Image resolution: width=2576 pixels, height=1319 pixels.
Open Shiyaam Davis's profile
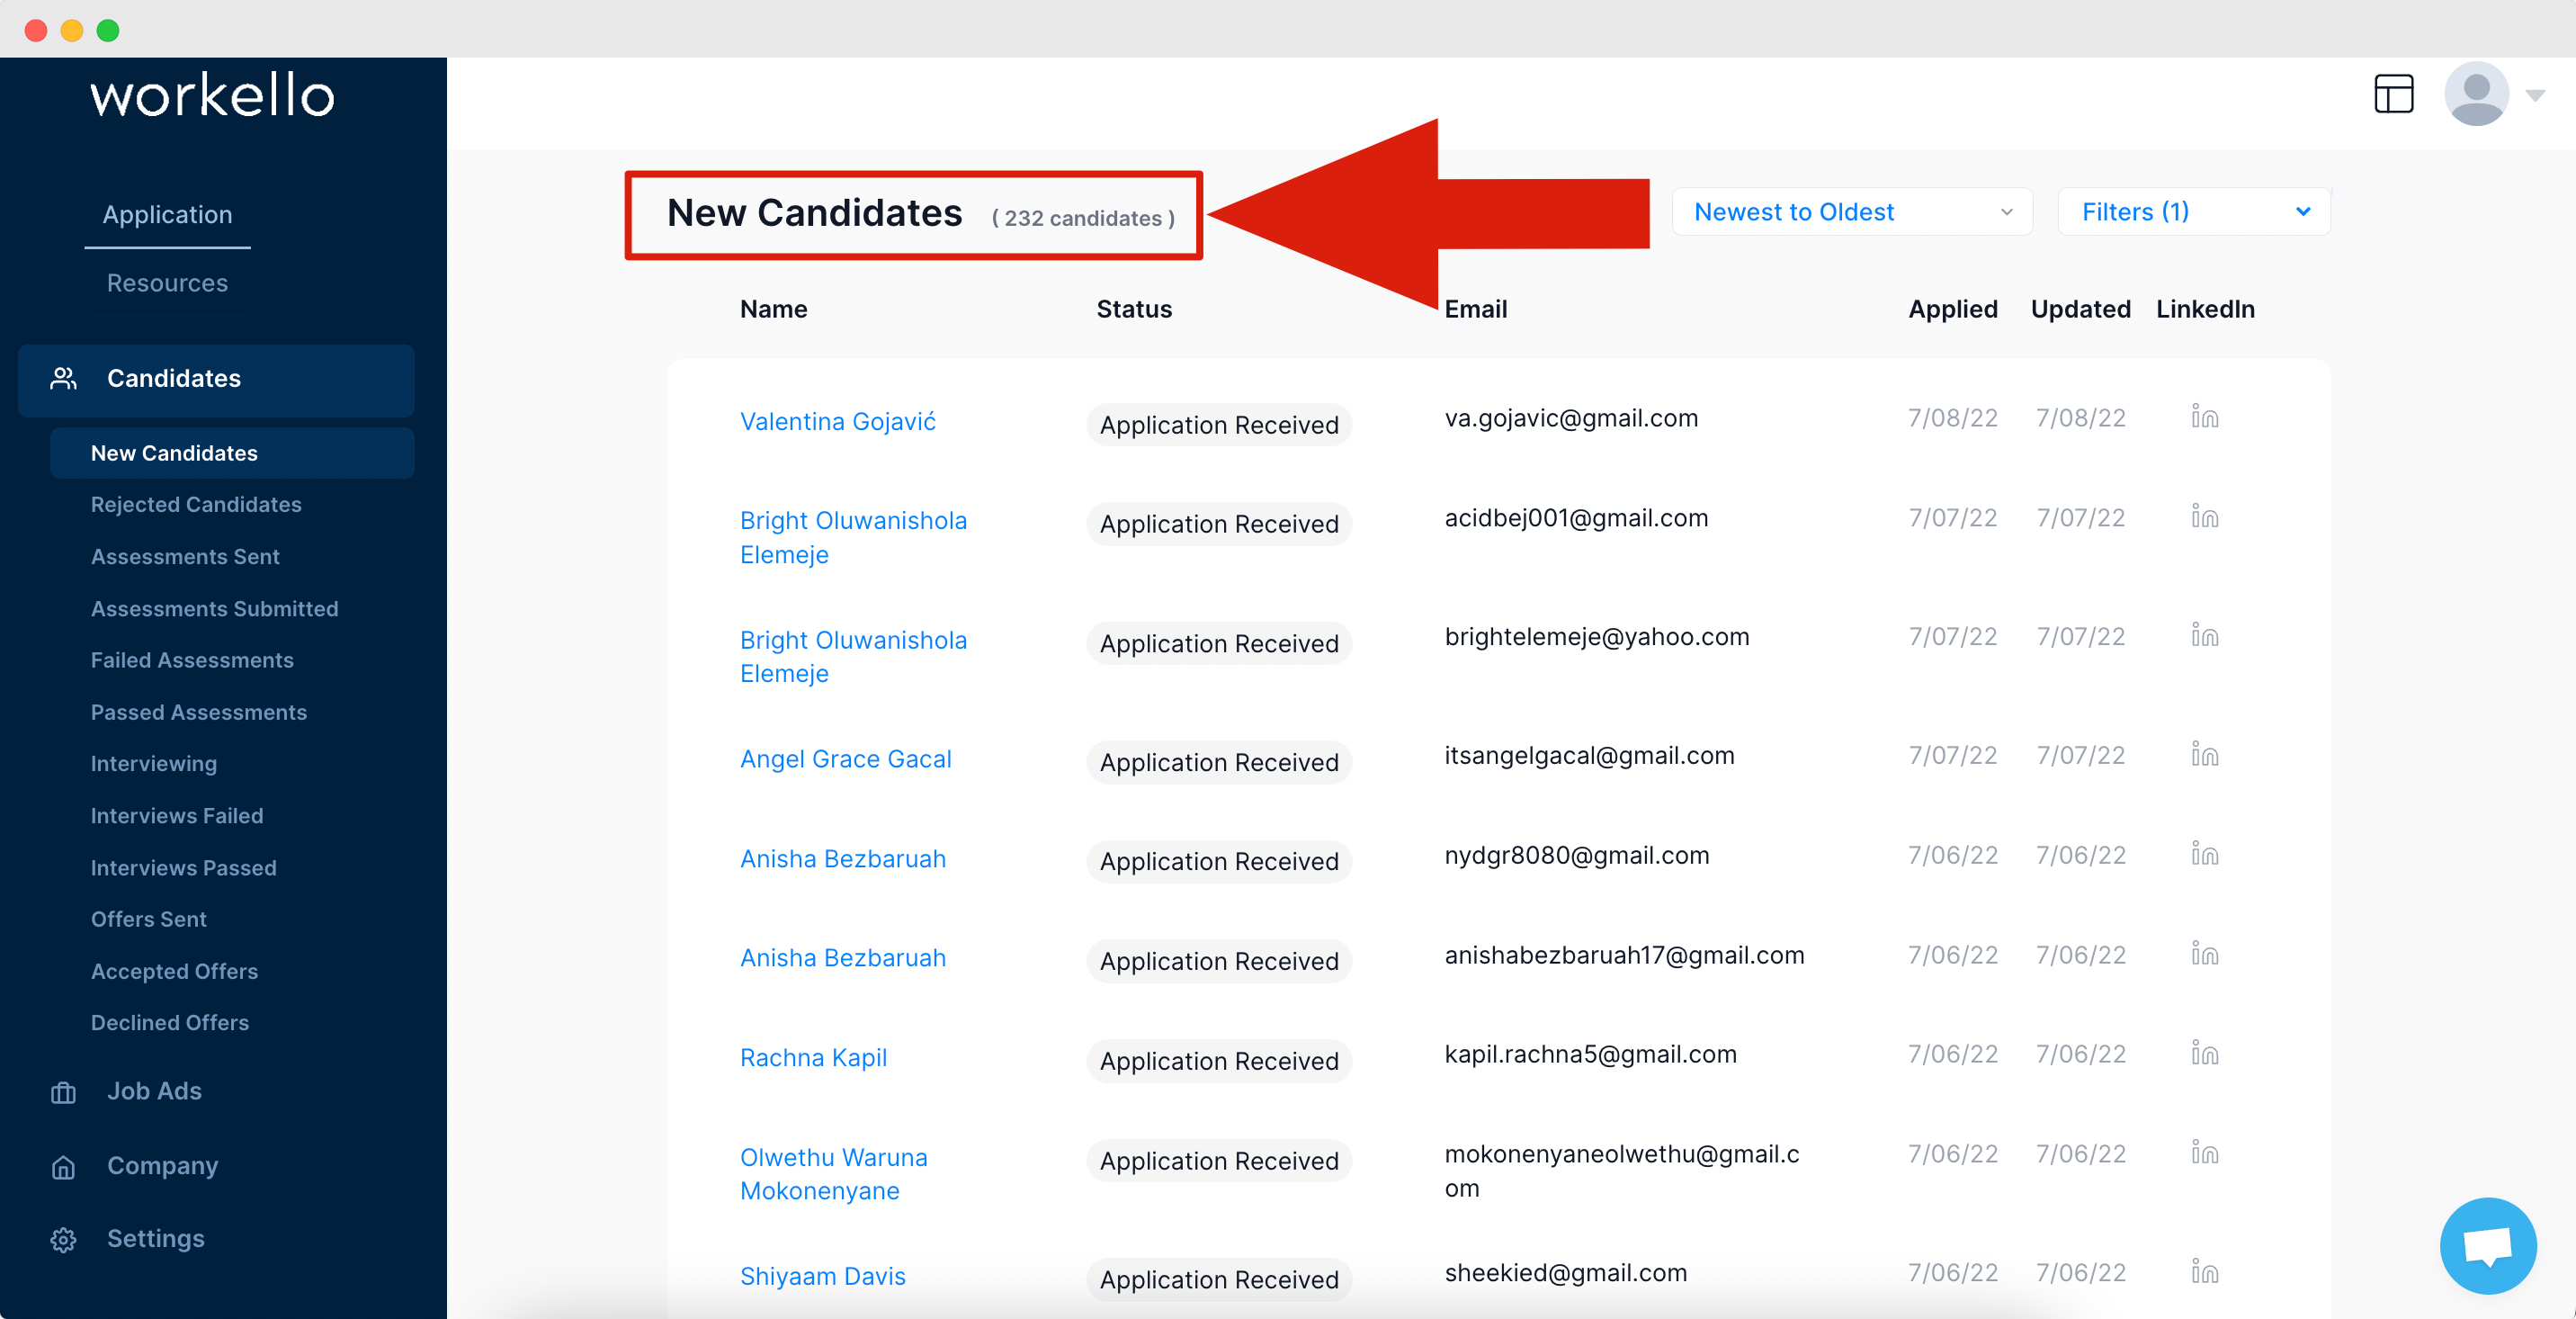(822, 1276)
